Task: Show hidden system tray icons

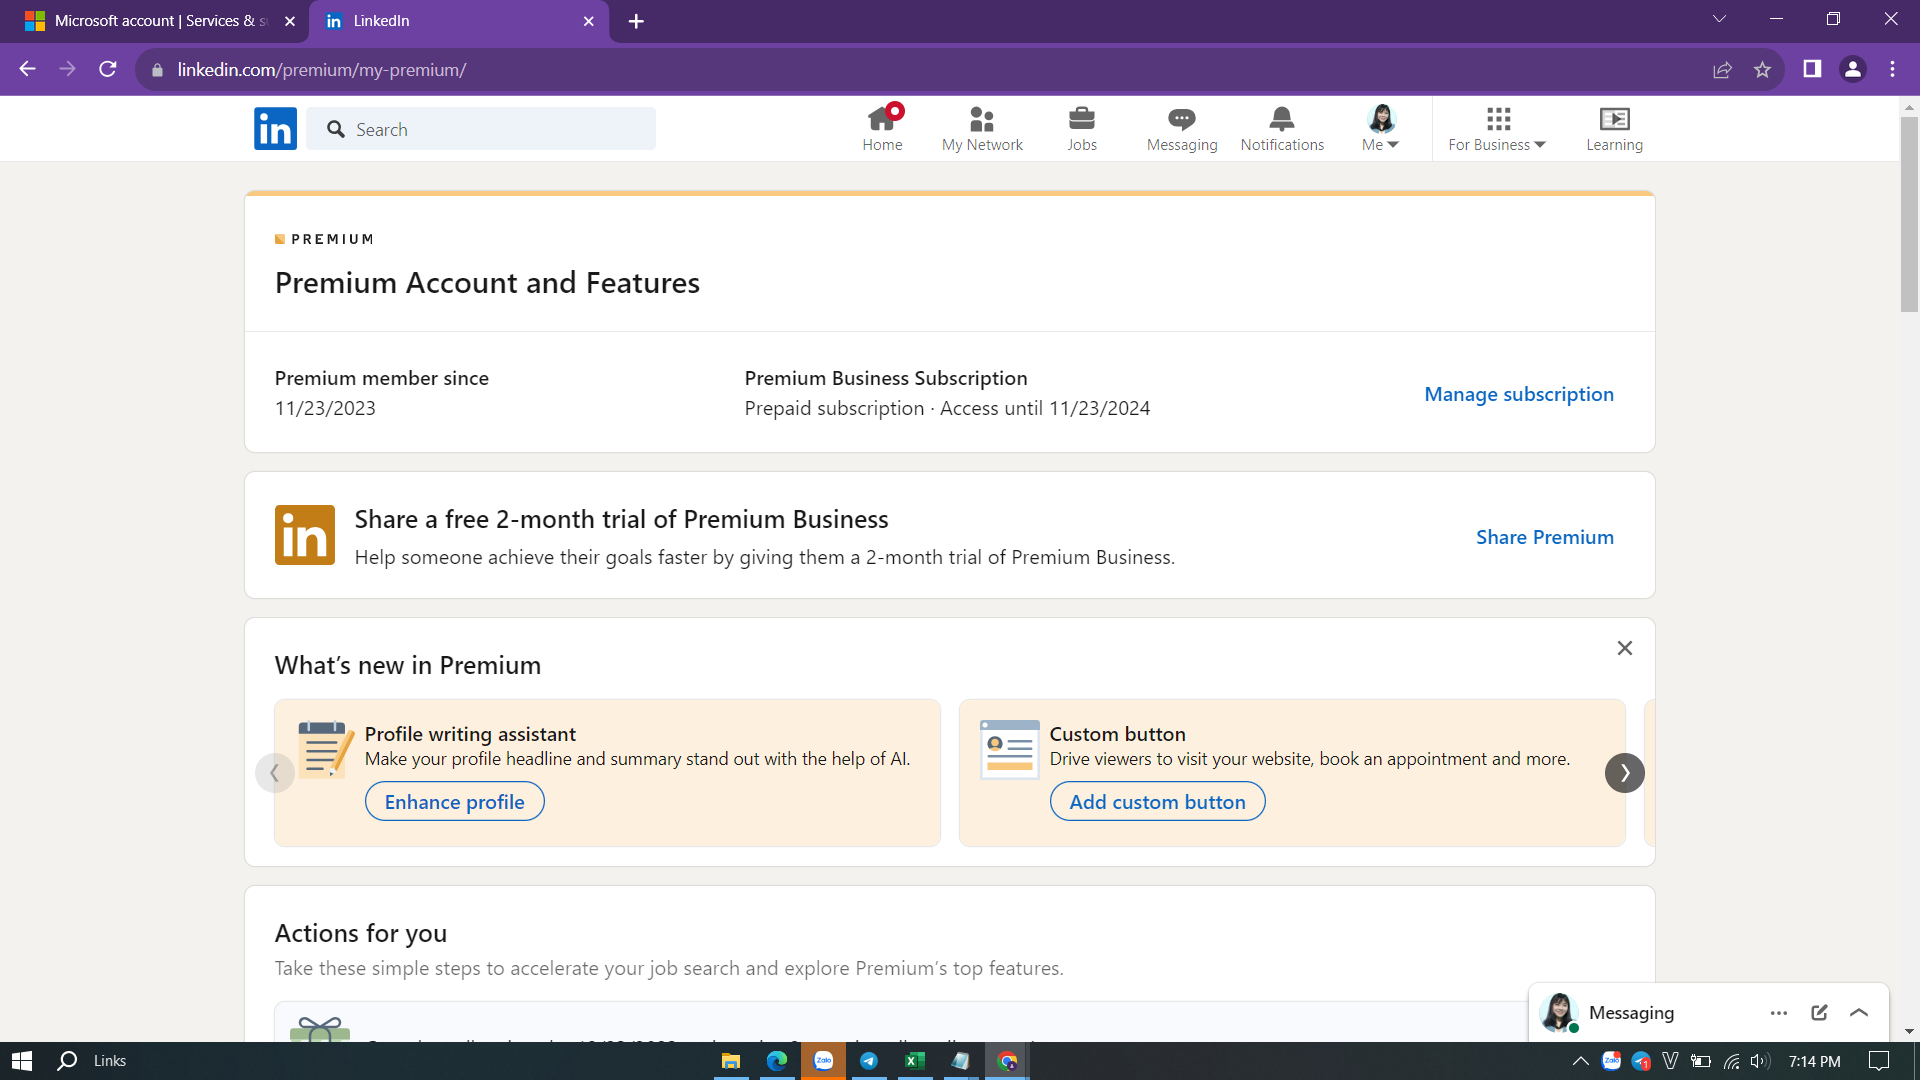Action: 1580,1061
